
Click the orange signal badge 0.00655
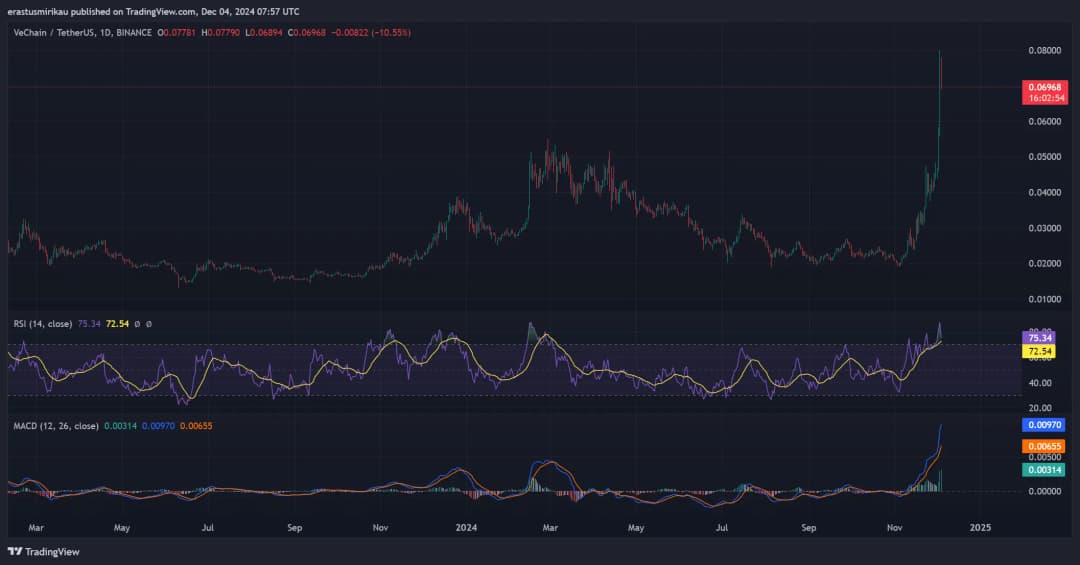(1041, 446)
